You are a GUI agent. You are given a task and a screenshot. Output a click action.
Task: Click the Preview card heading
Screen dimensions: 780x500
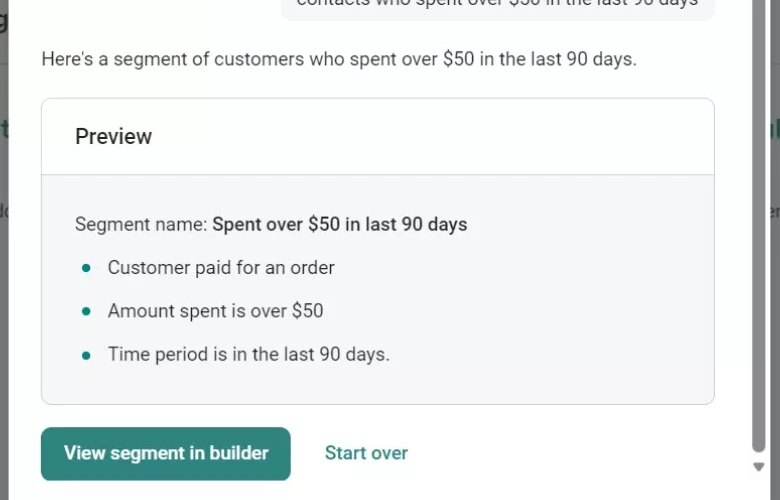click(x=114, y=137)
